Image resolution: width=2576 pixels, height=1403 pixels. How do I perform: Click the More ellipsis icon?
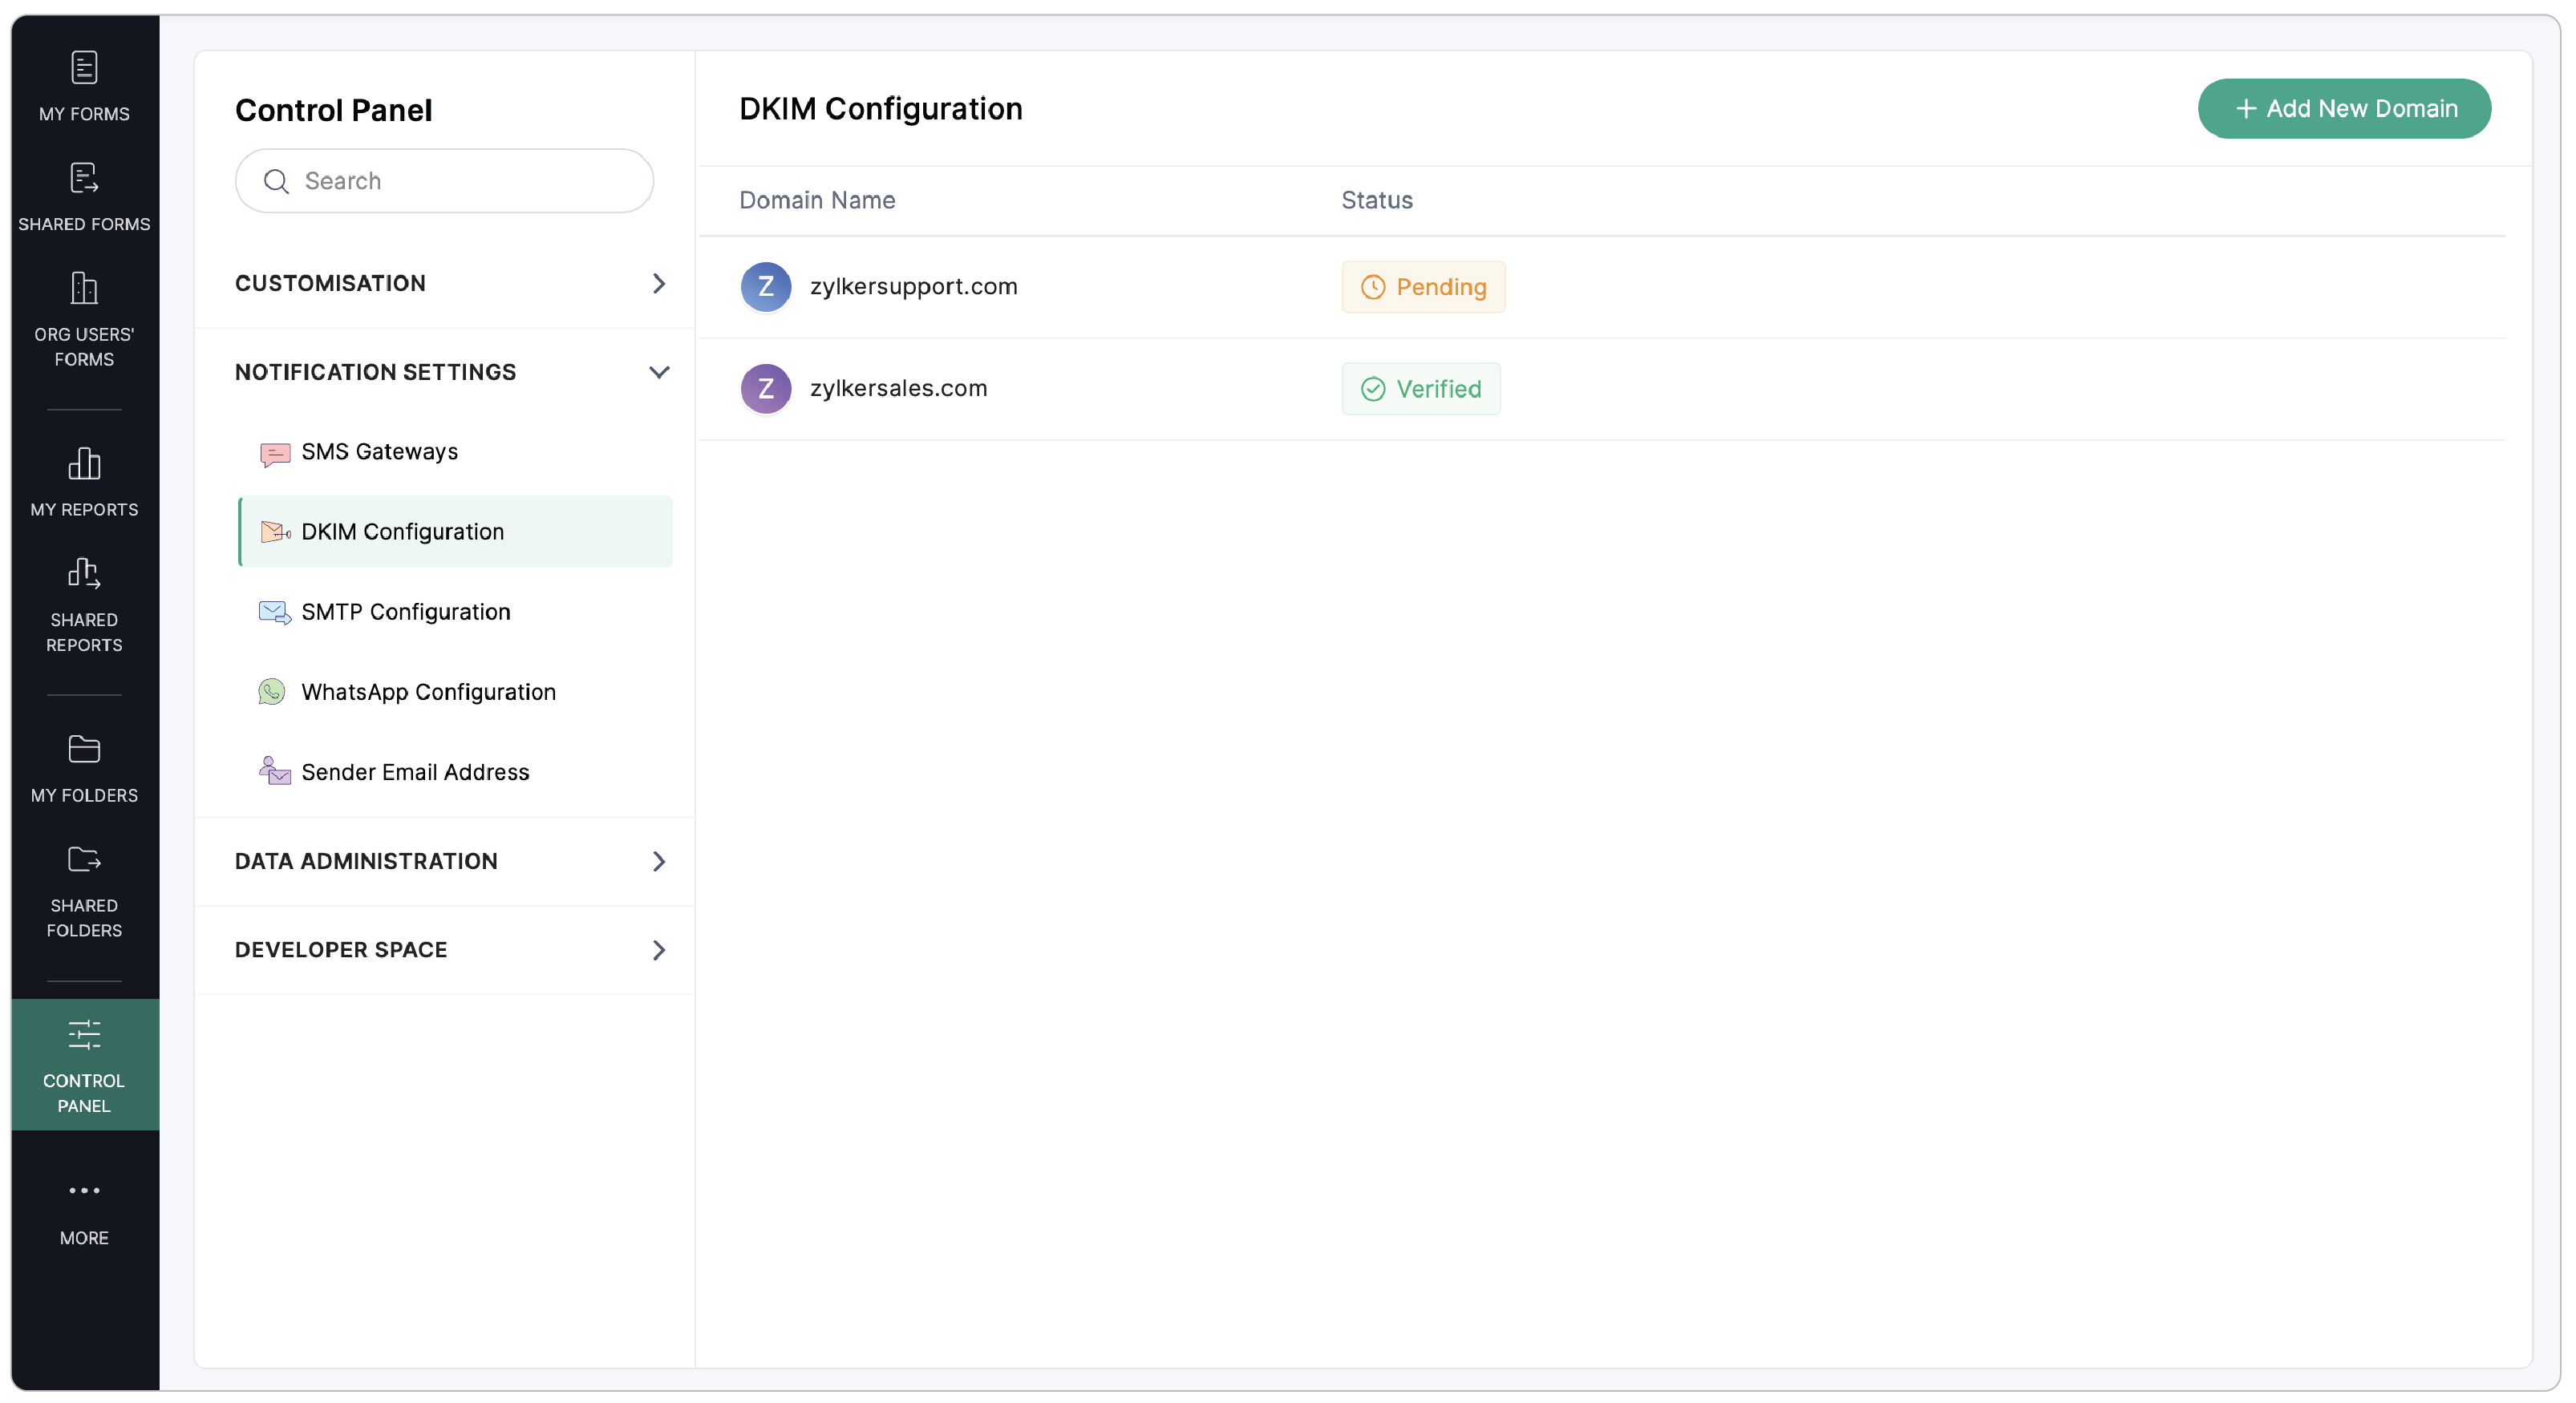(84, 1190)
